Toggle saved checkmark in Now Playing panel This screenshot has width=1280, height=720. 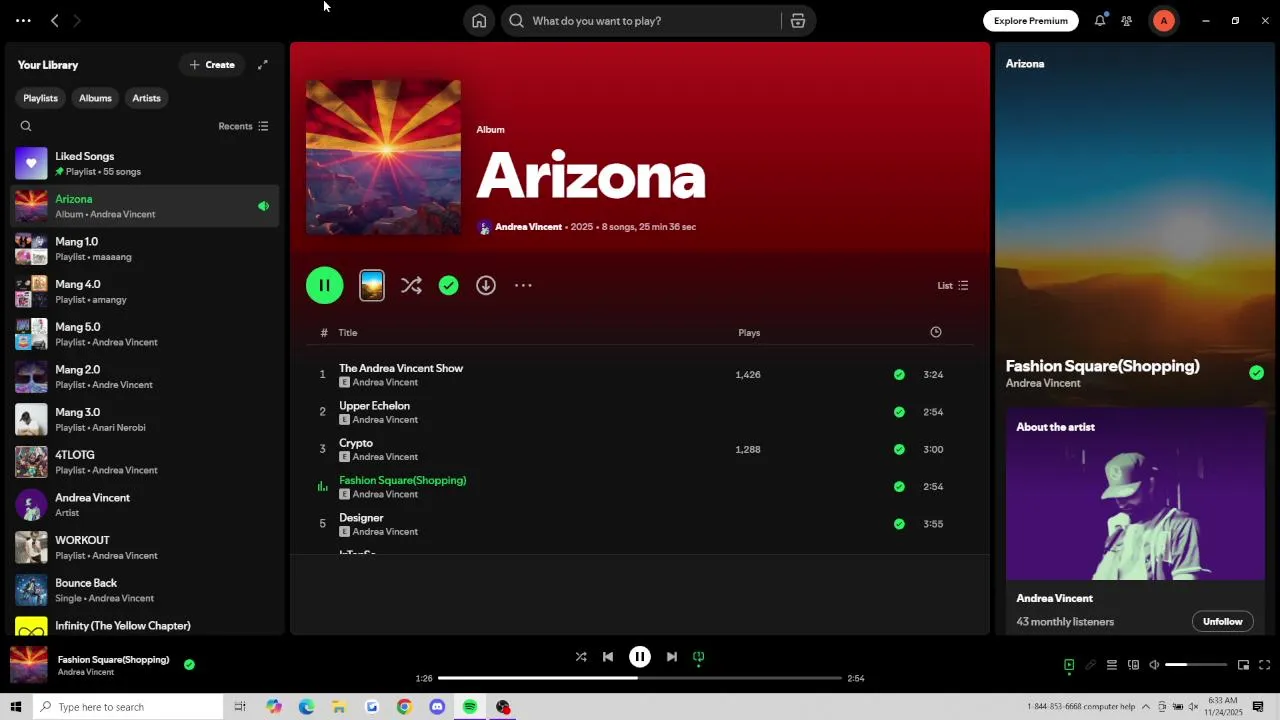pos(1256,373)
